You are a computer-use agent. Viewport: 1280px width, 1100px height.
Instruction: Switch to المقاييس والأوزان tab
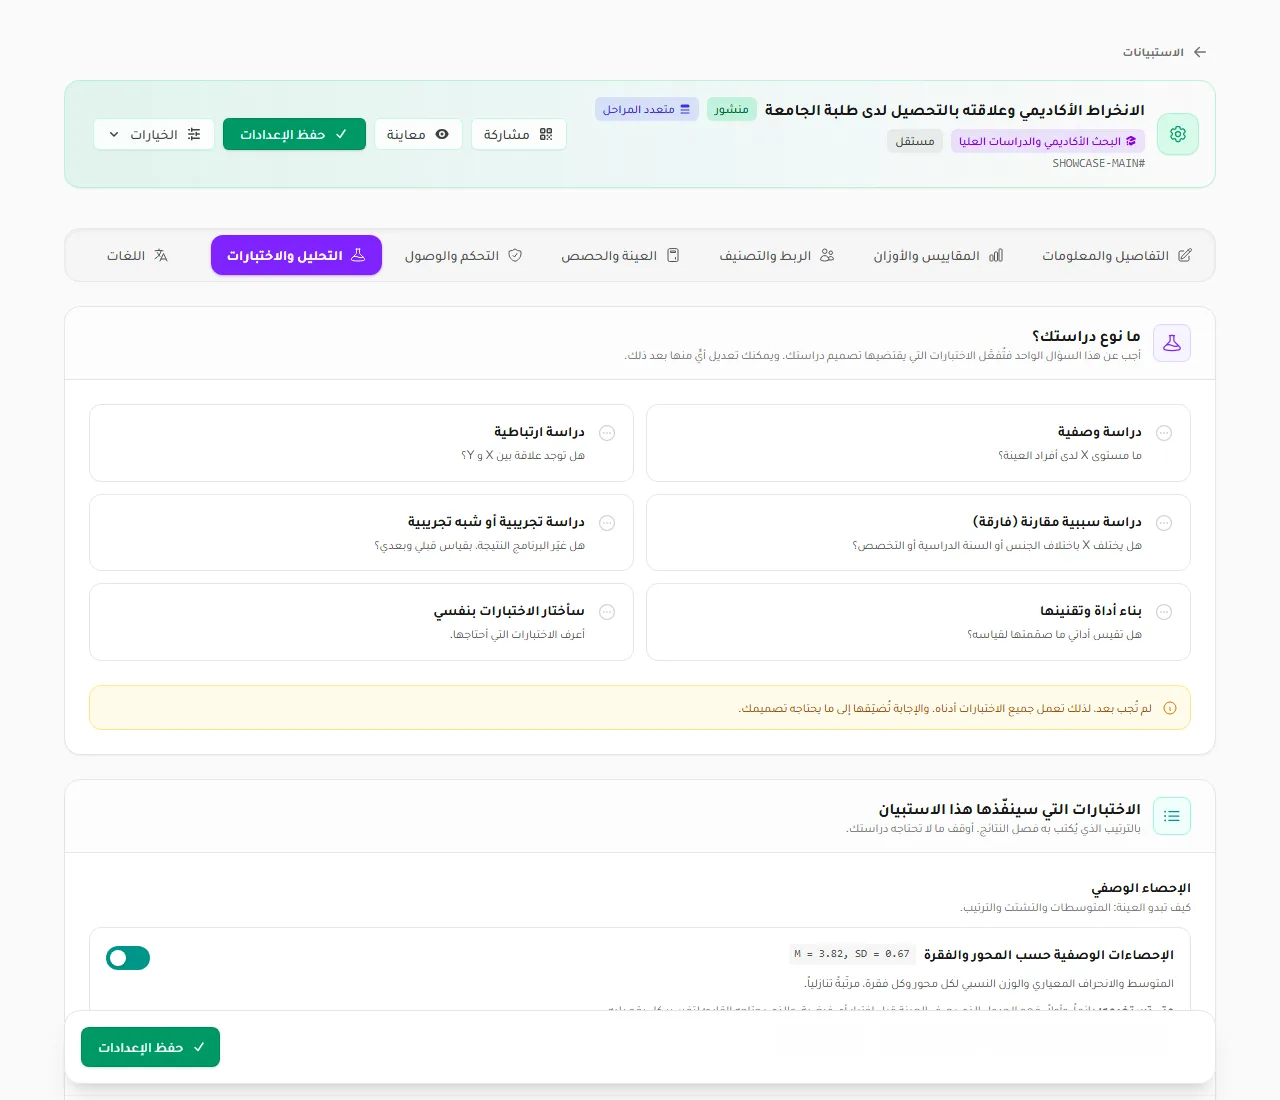coord(938,256)
